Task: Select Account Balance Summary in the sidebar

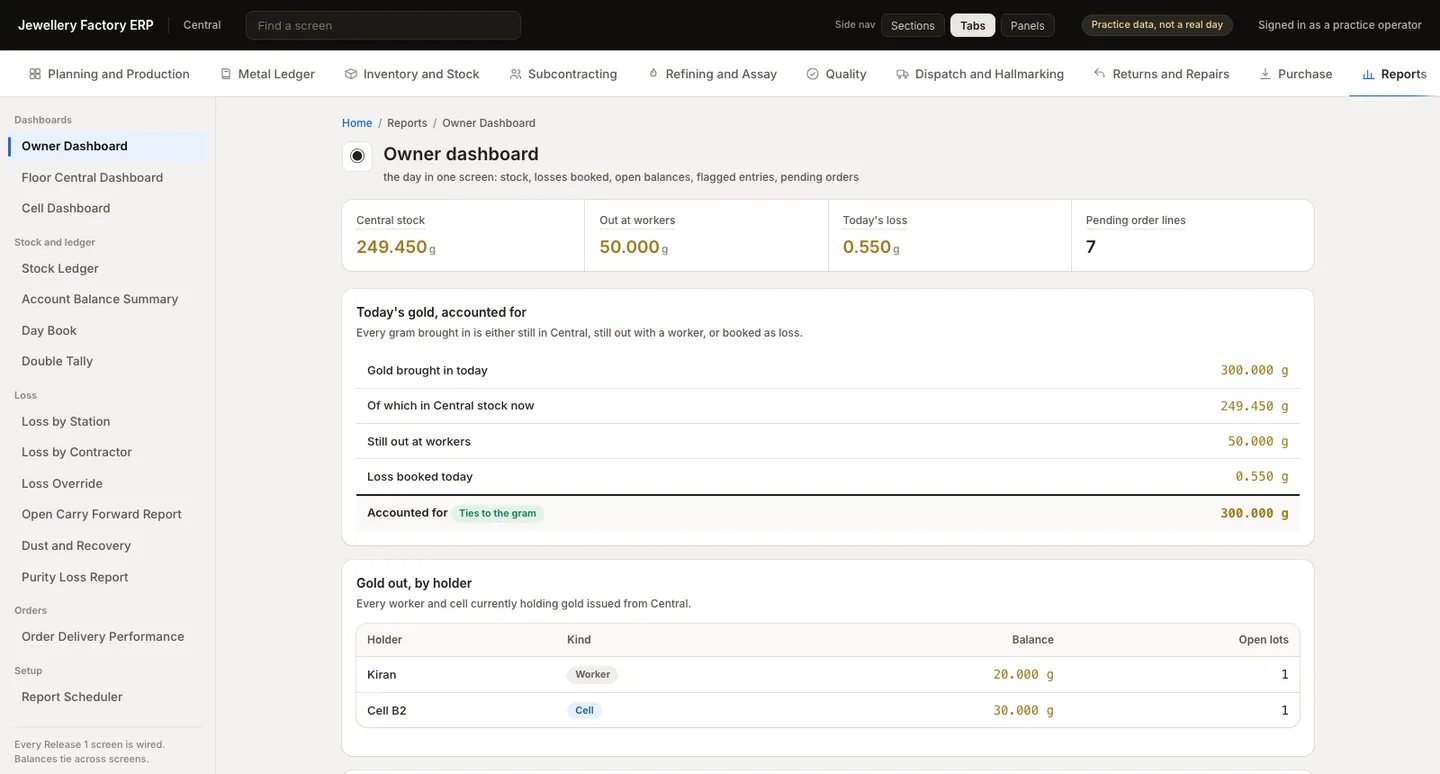Action: [x=108, y=299]
